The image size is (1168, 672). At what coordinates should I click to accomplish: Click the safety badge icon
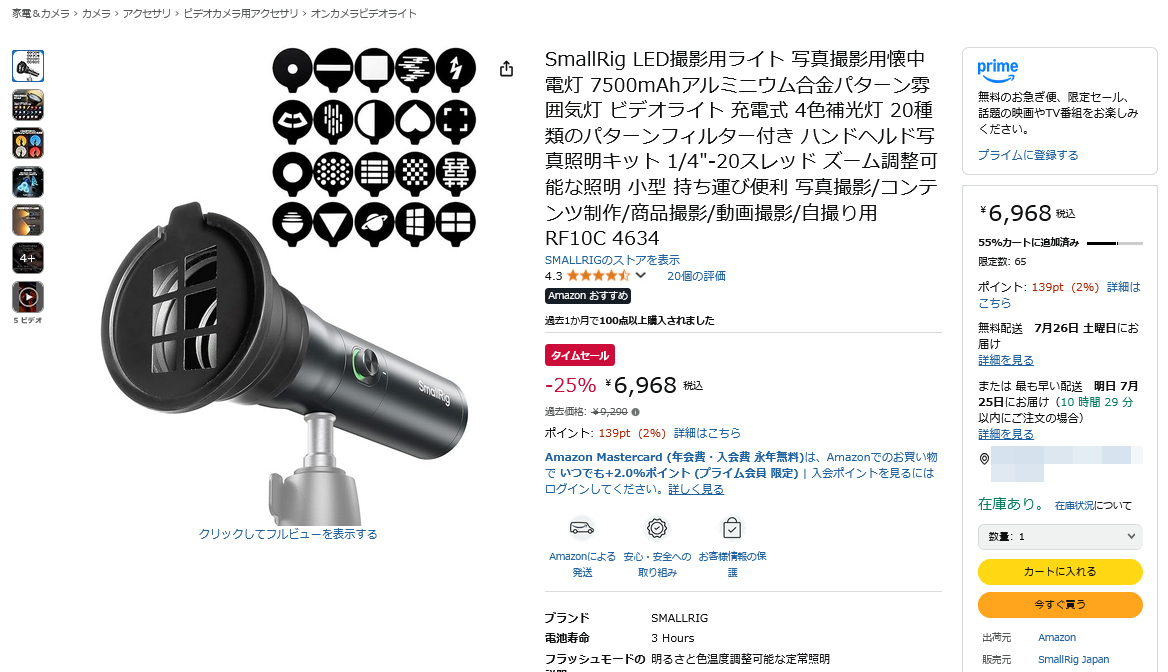point(657,528)
